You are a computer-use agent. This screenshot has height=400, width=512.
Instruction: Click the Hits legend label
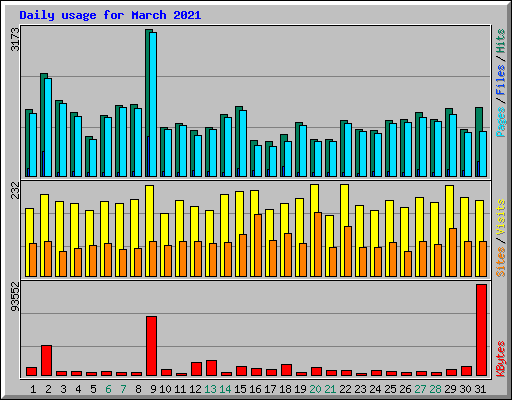501,41
